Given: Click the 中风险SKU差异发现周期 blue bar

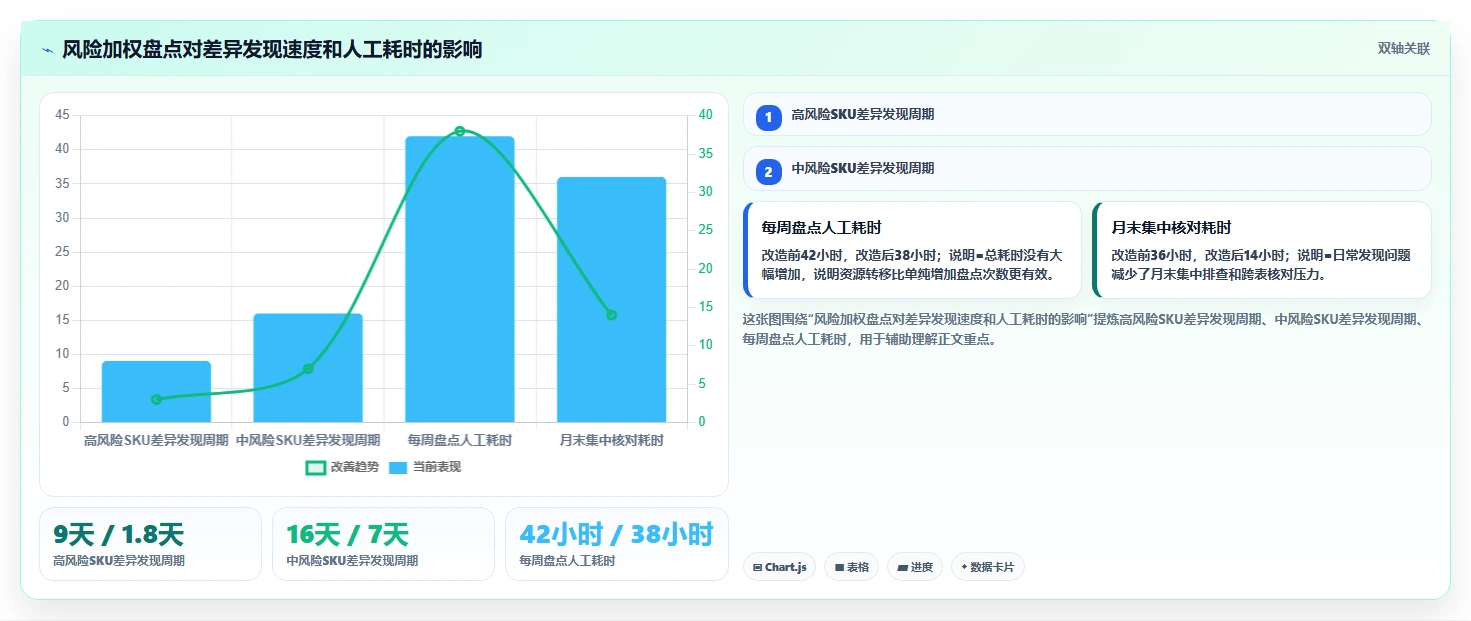Looking at the screenshot, I should pyautogui.click(x=308, y=367).
